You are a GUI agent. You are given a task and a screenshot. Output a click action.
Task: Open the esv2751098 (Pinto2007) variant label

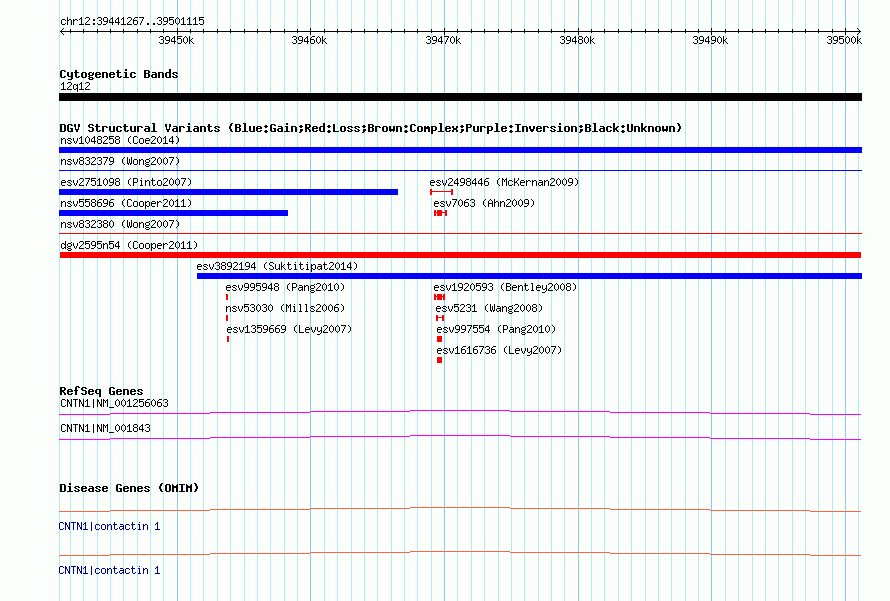tap(126, 182)
